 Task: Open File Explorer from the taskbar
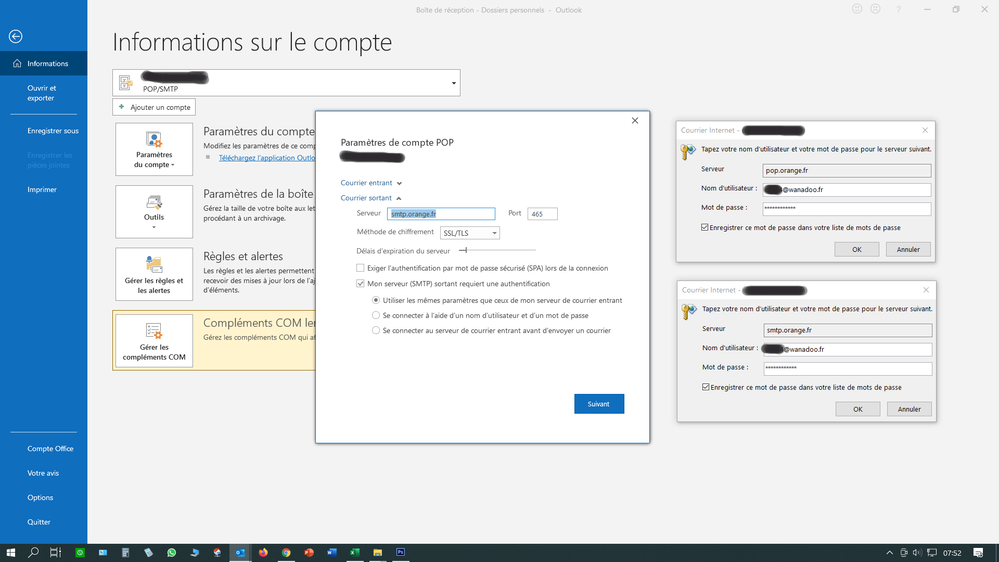pos(378,552)
